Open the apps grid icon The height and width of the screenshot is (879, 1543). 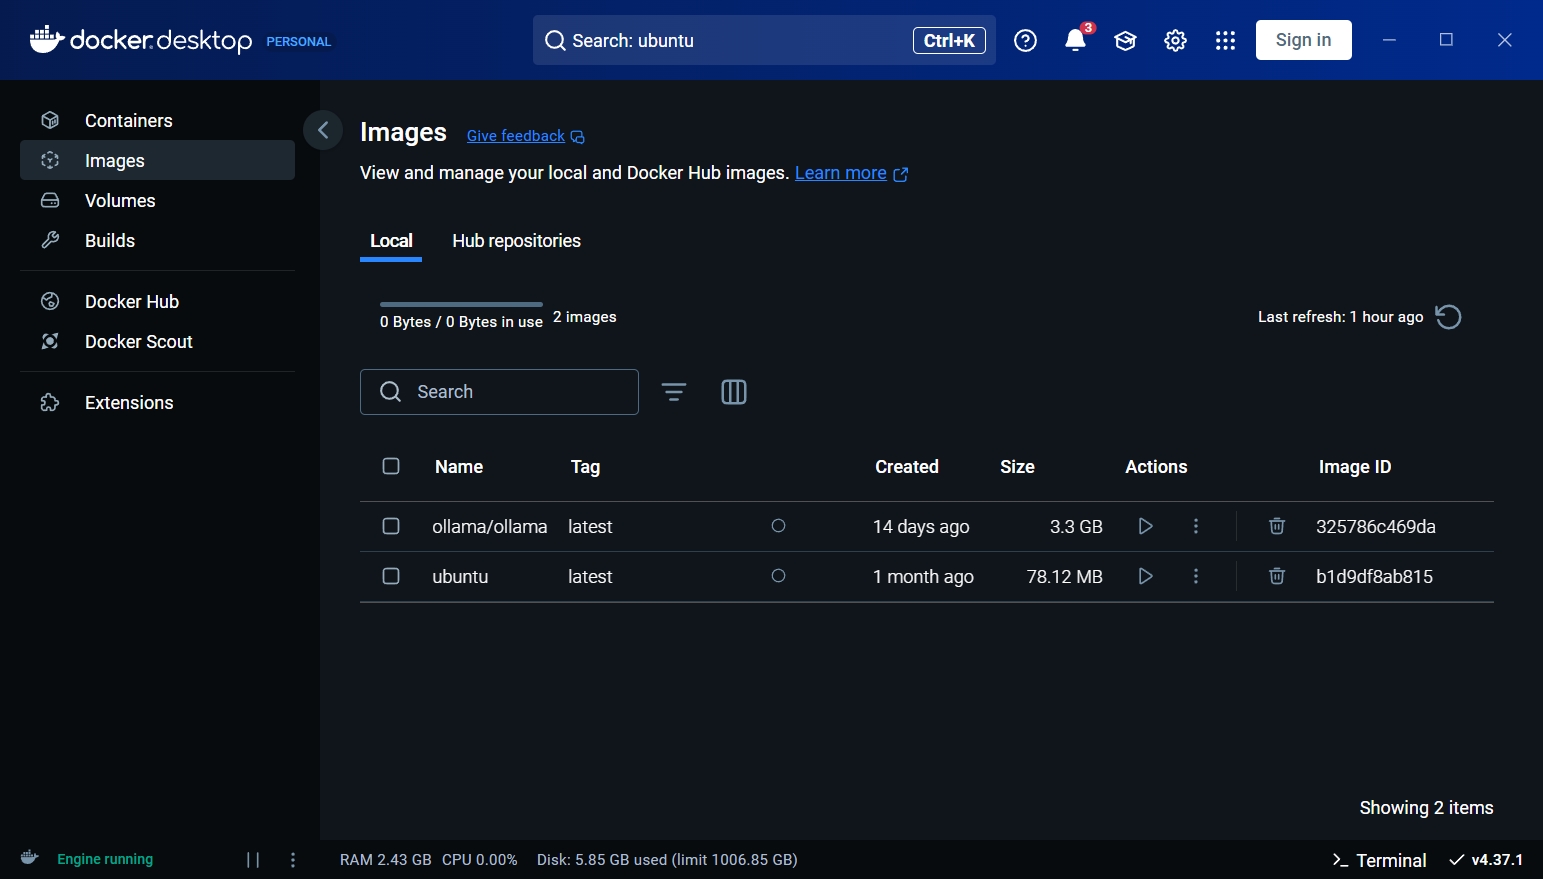tap(1225, 40)
